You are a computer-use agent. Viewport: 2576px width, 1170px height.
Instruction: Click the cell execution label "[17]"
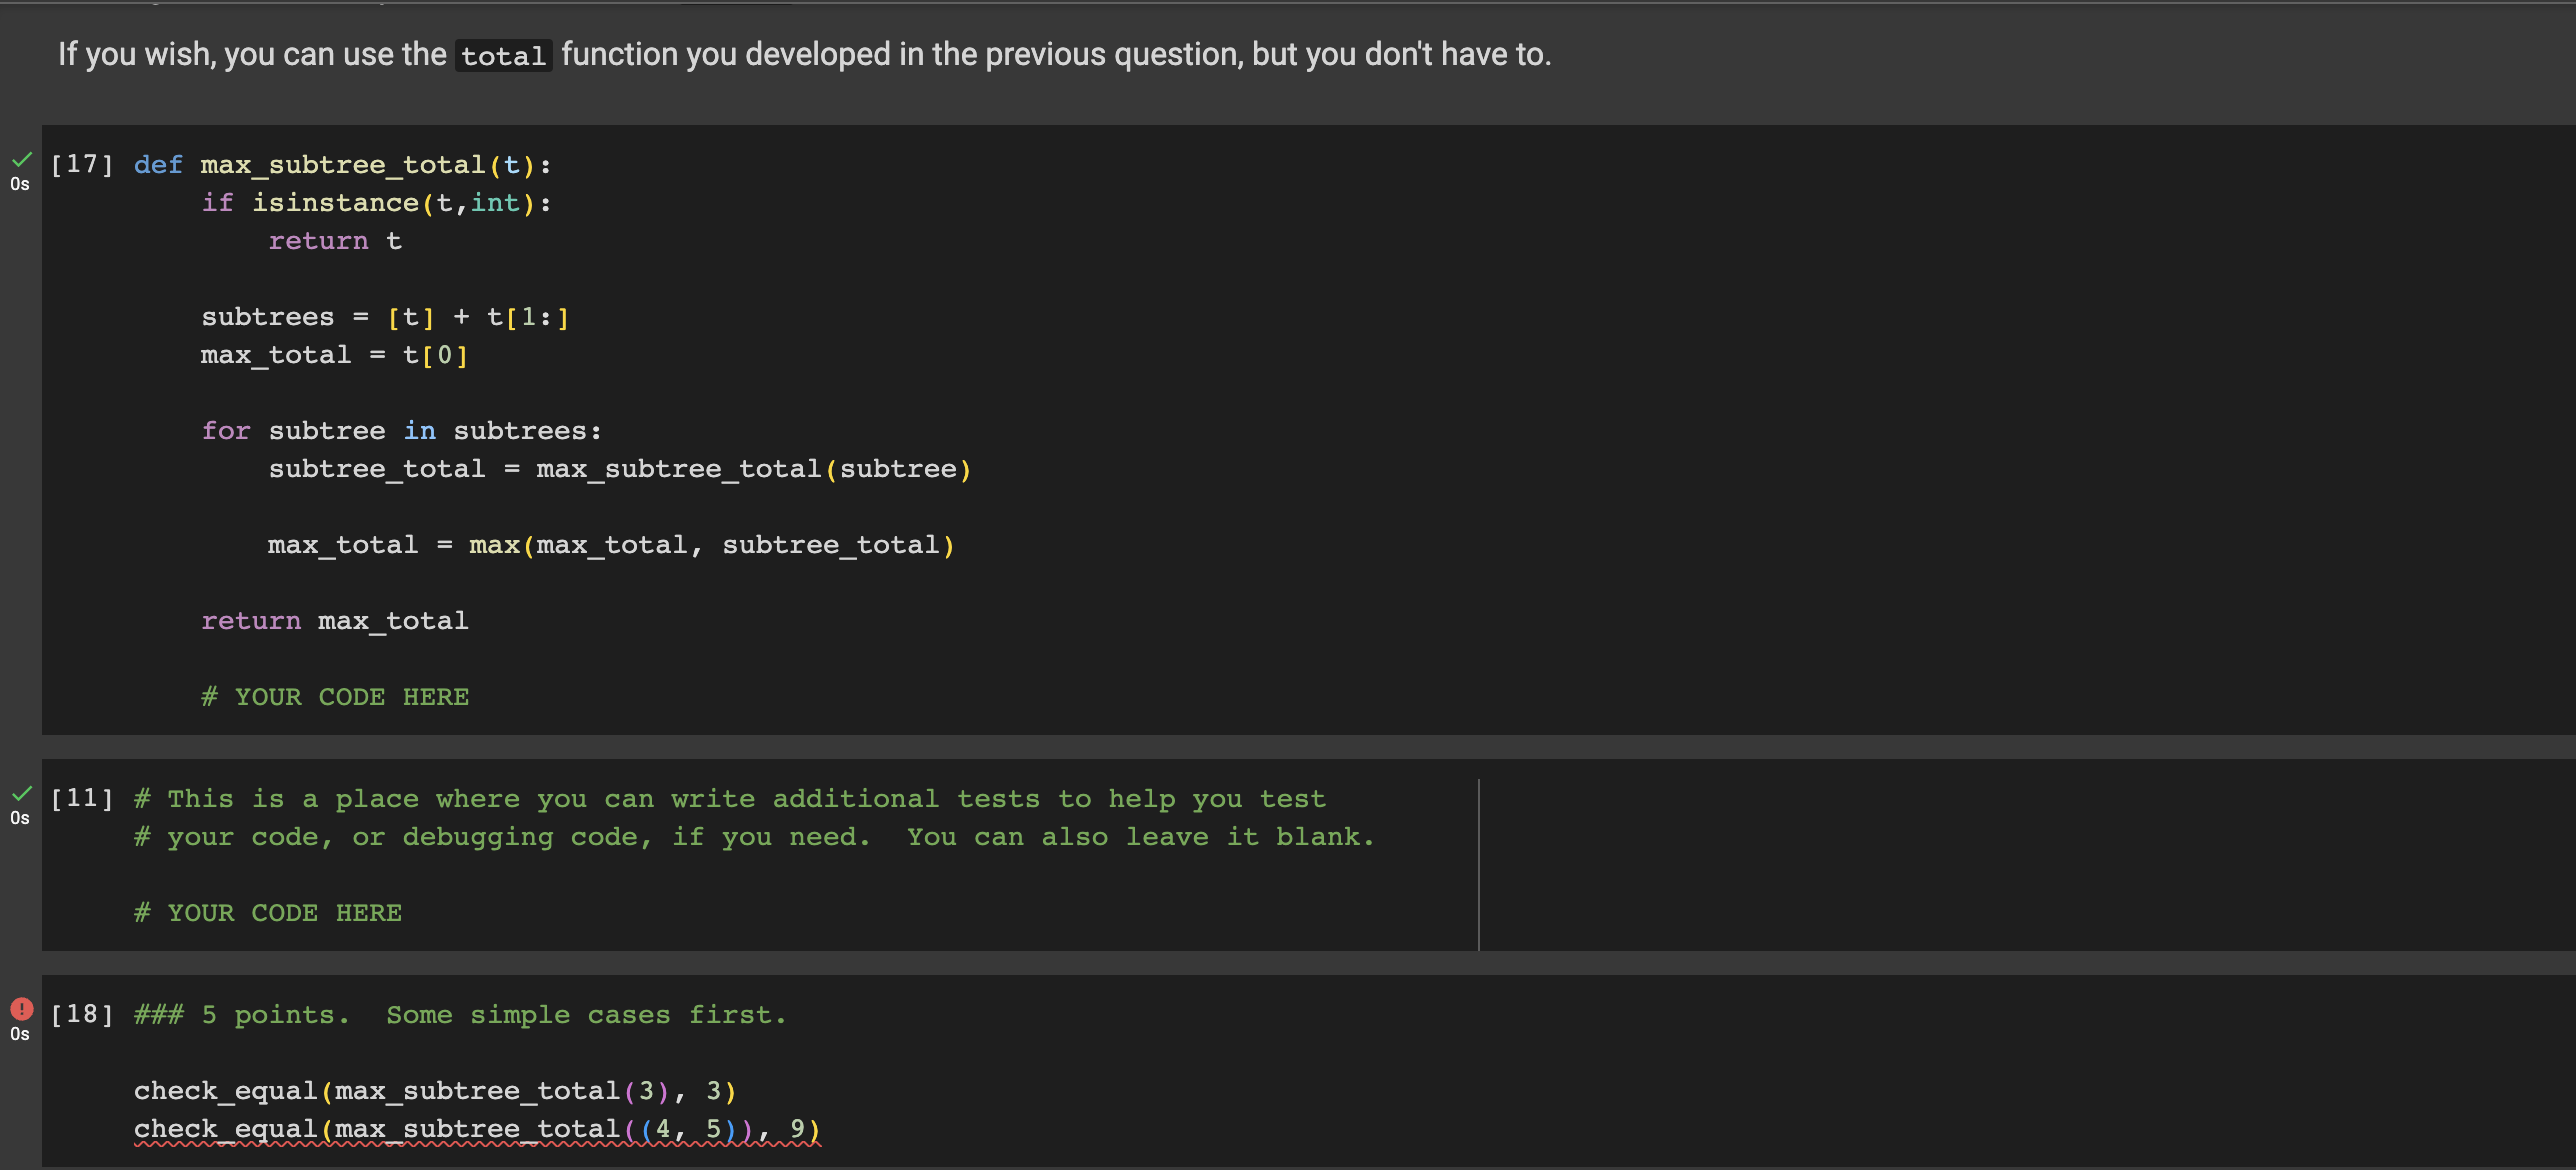pyautogui.click(x=82, y=164)
